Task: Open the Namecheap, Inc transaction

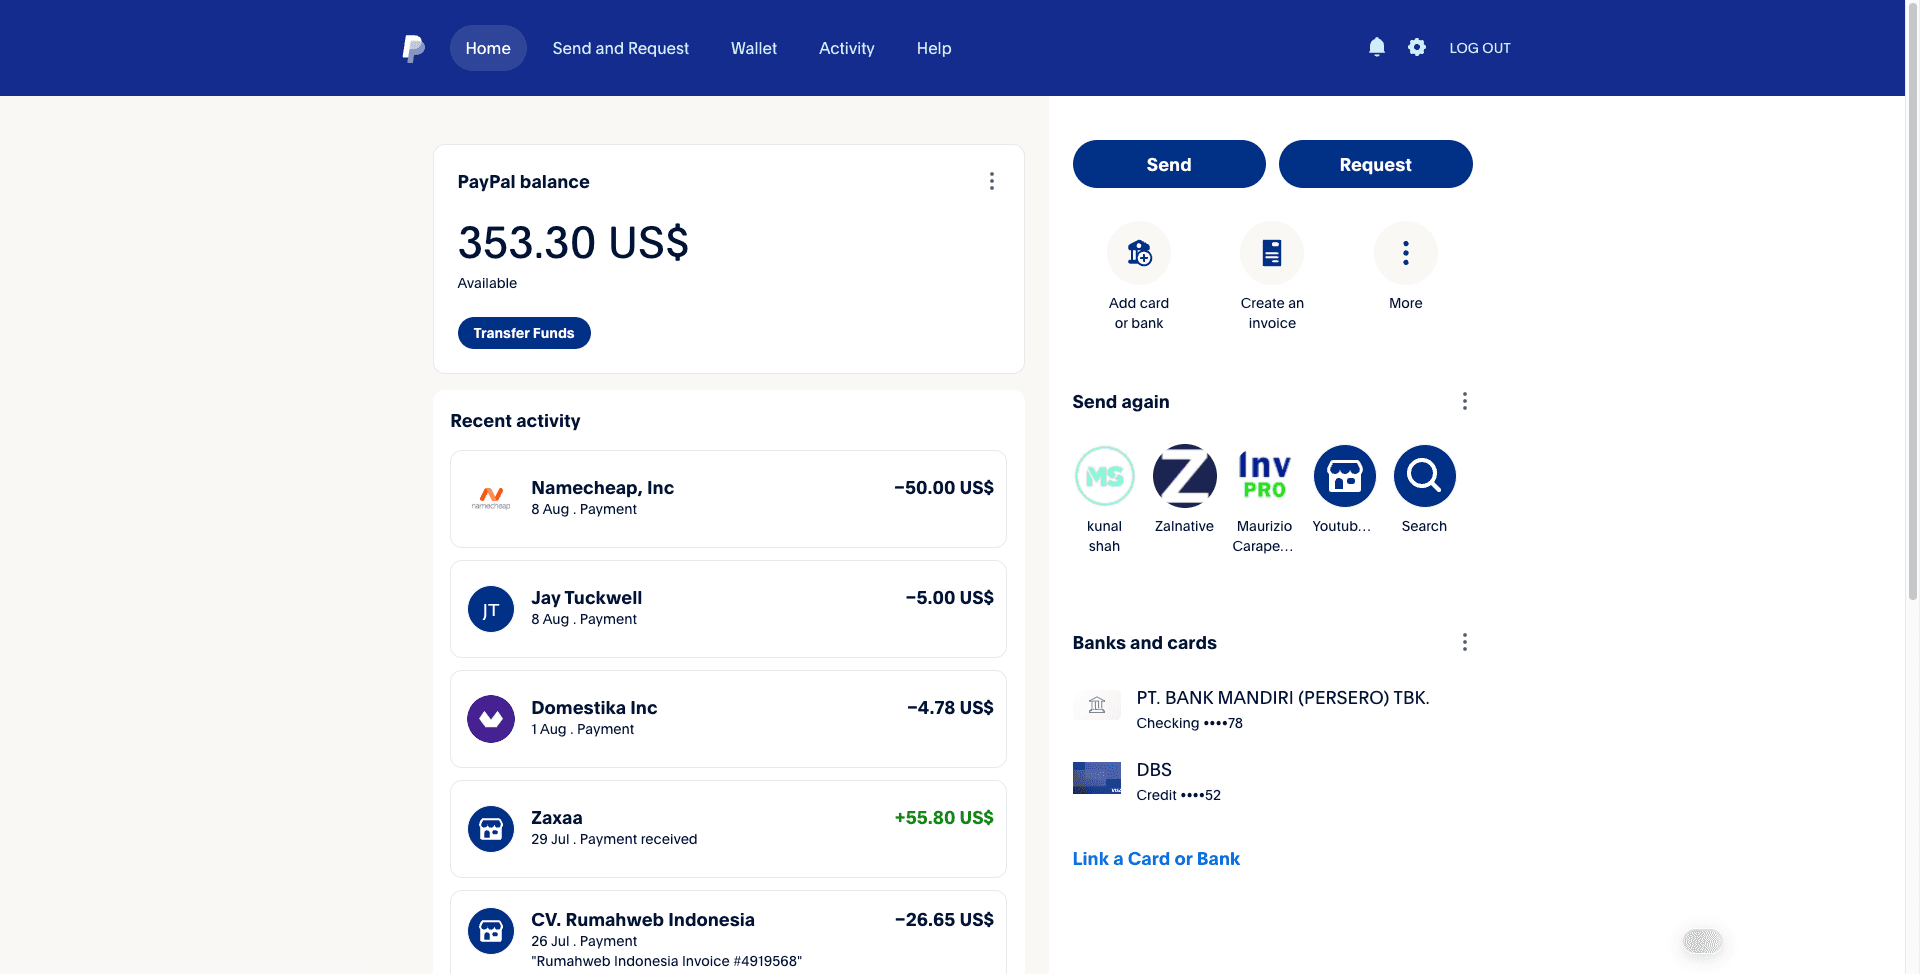Action: tap(728, 499)
